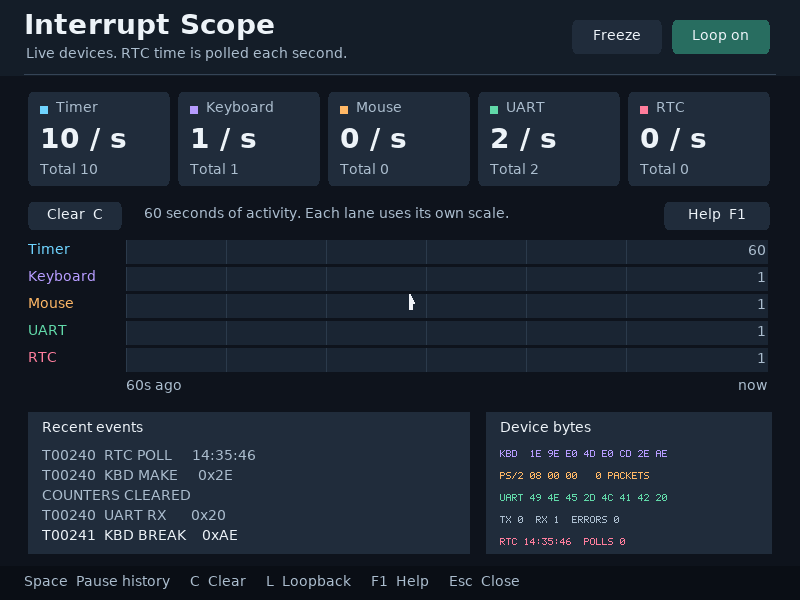Click the F1 Help hint in the footer

tap(400, 582)
